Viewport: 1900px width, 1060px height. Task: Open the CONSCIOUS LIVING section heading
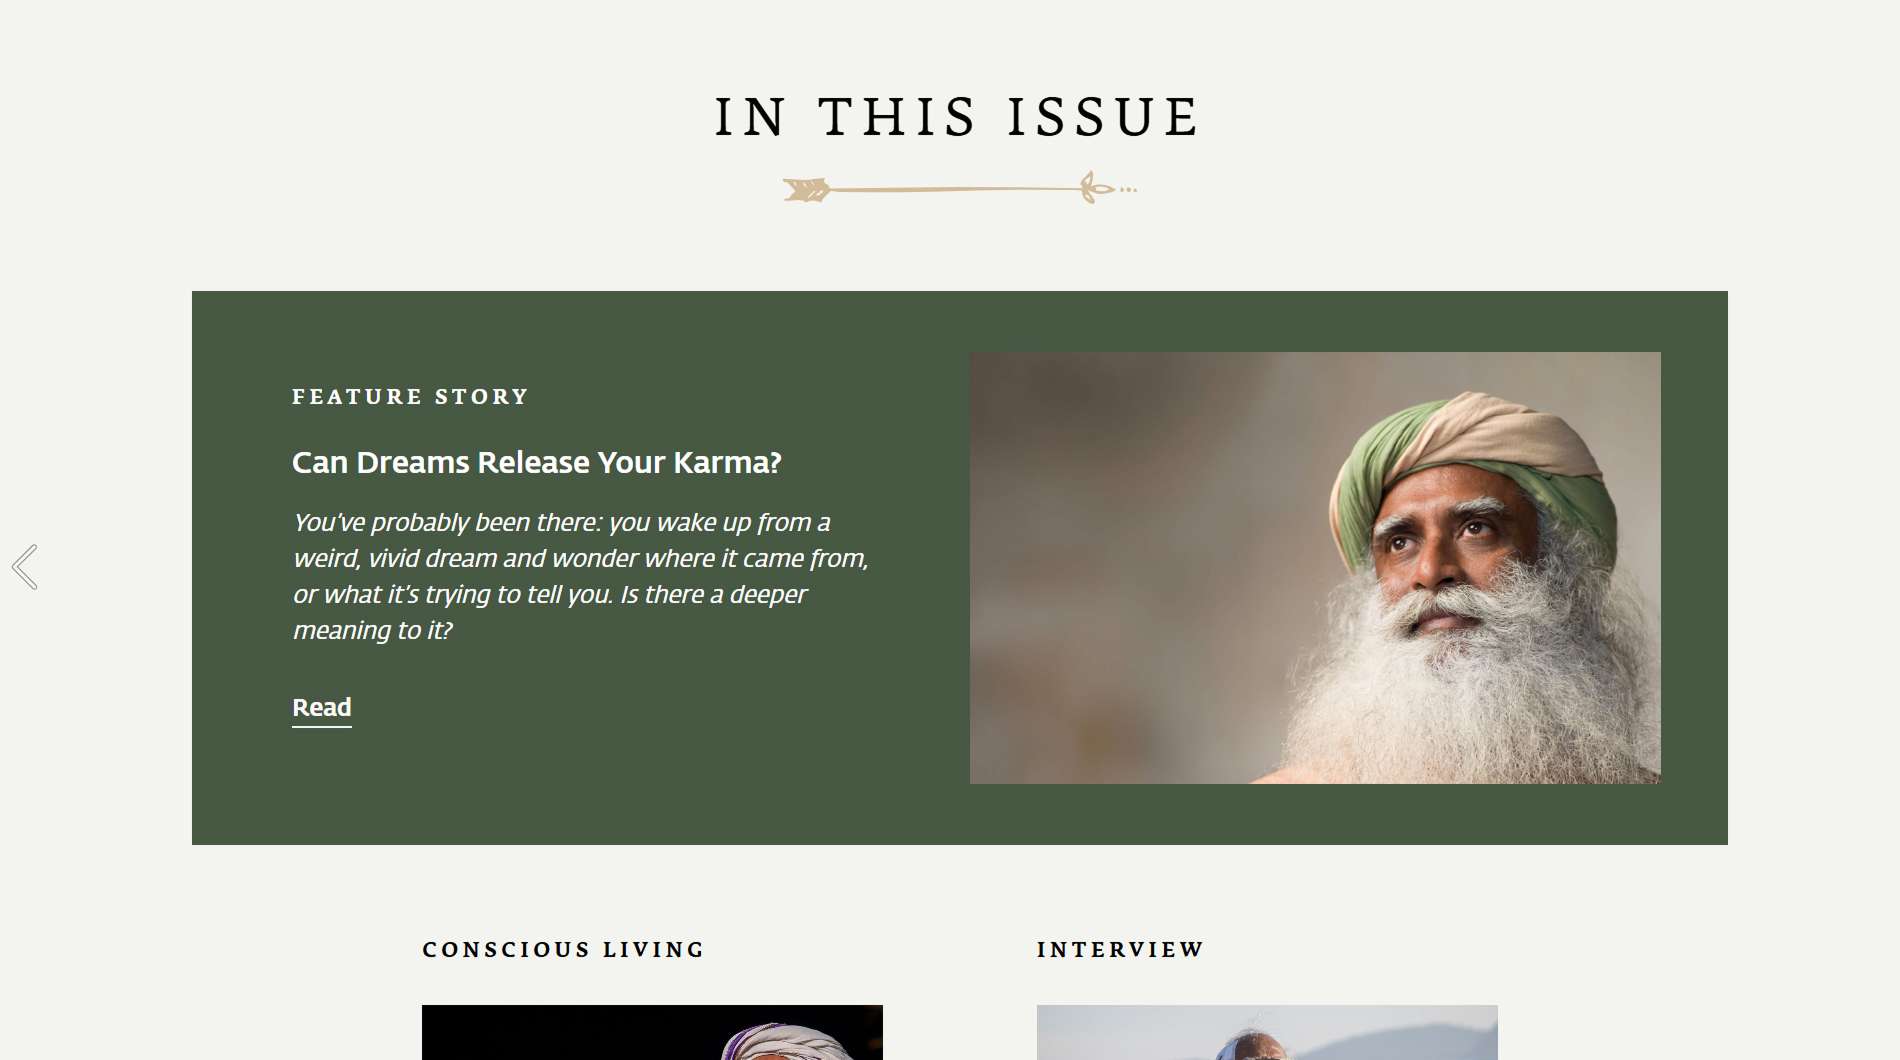point(563,949)
